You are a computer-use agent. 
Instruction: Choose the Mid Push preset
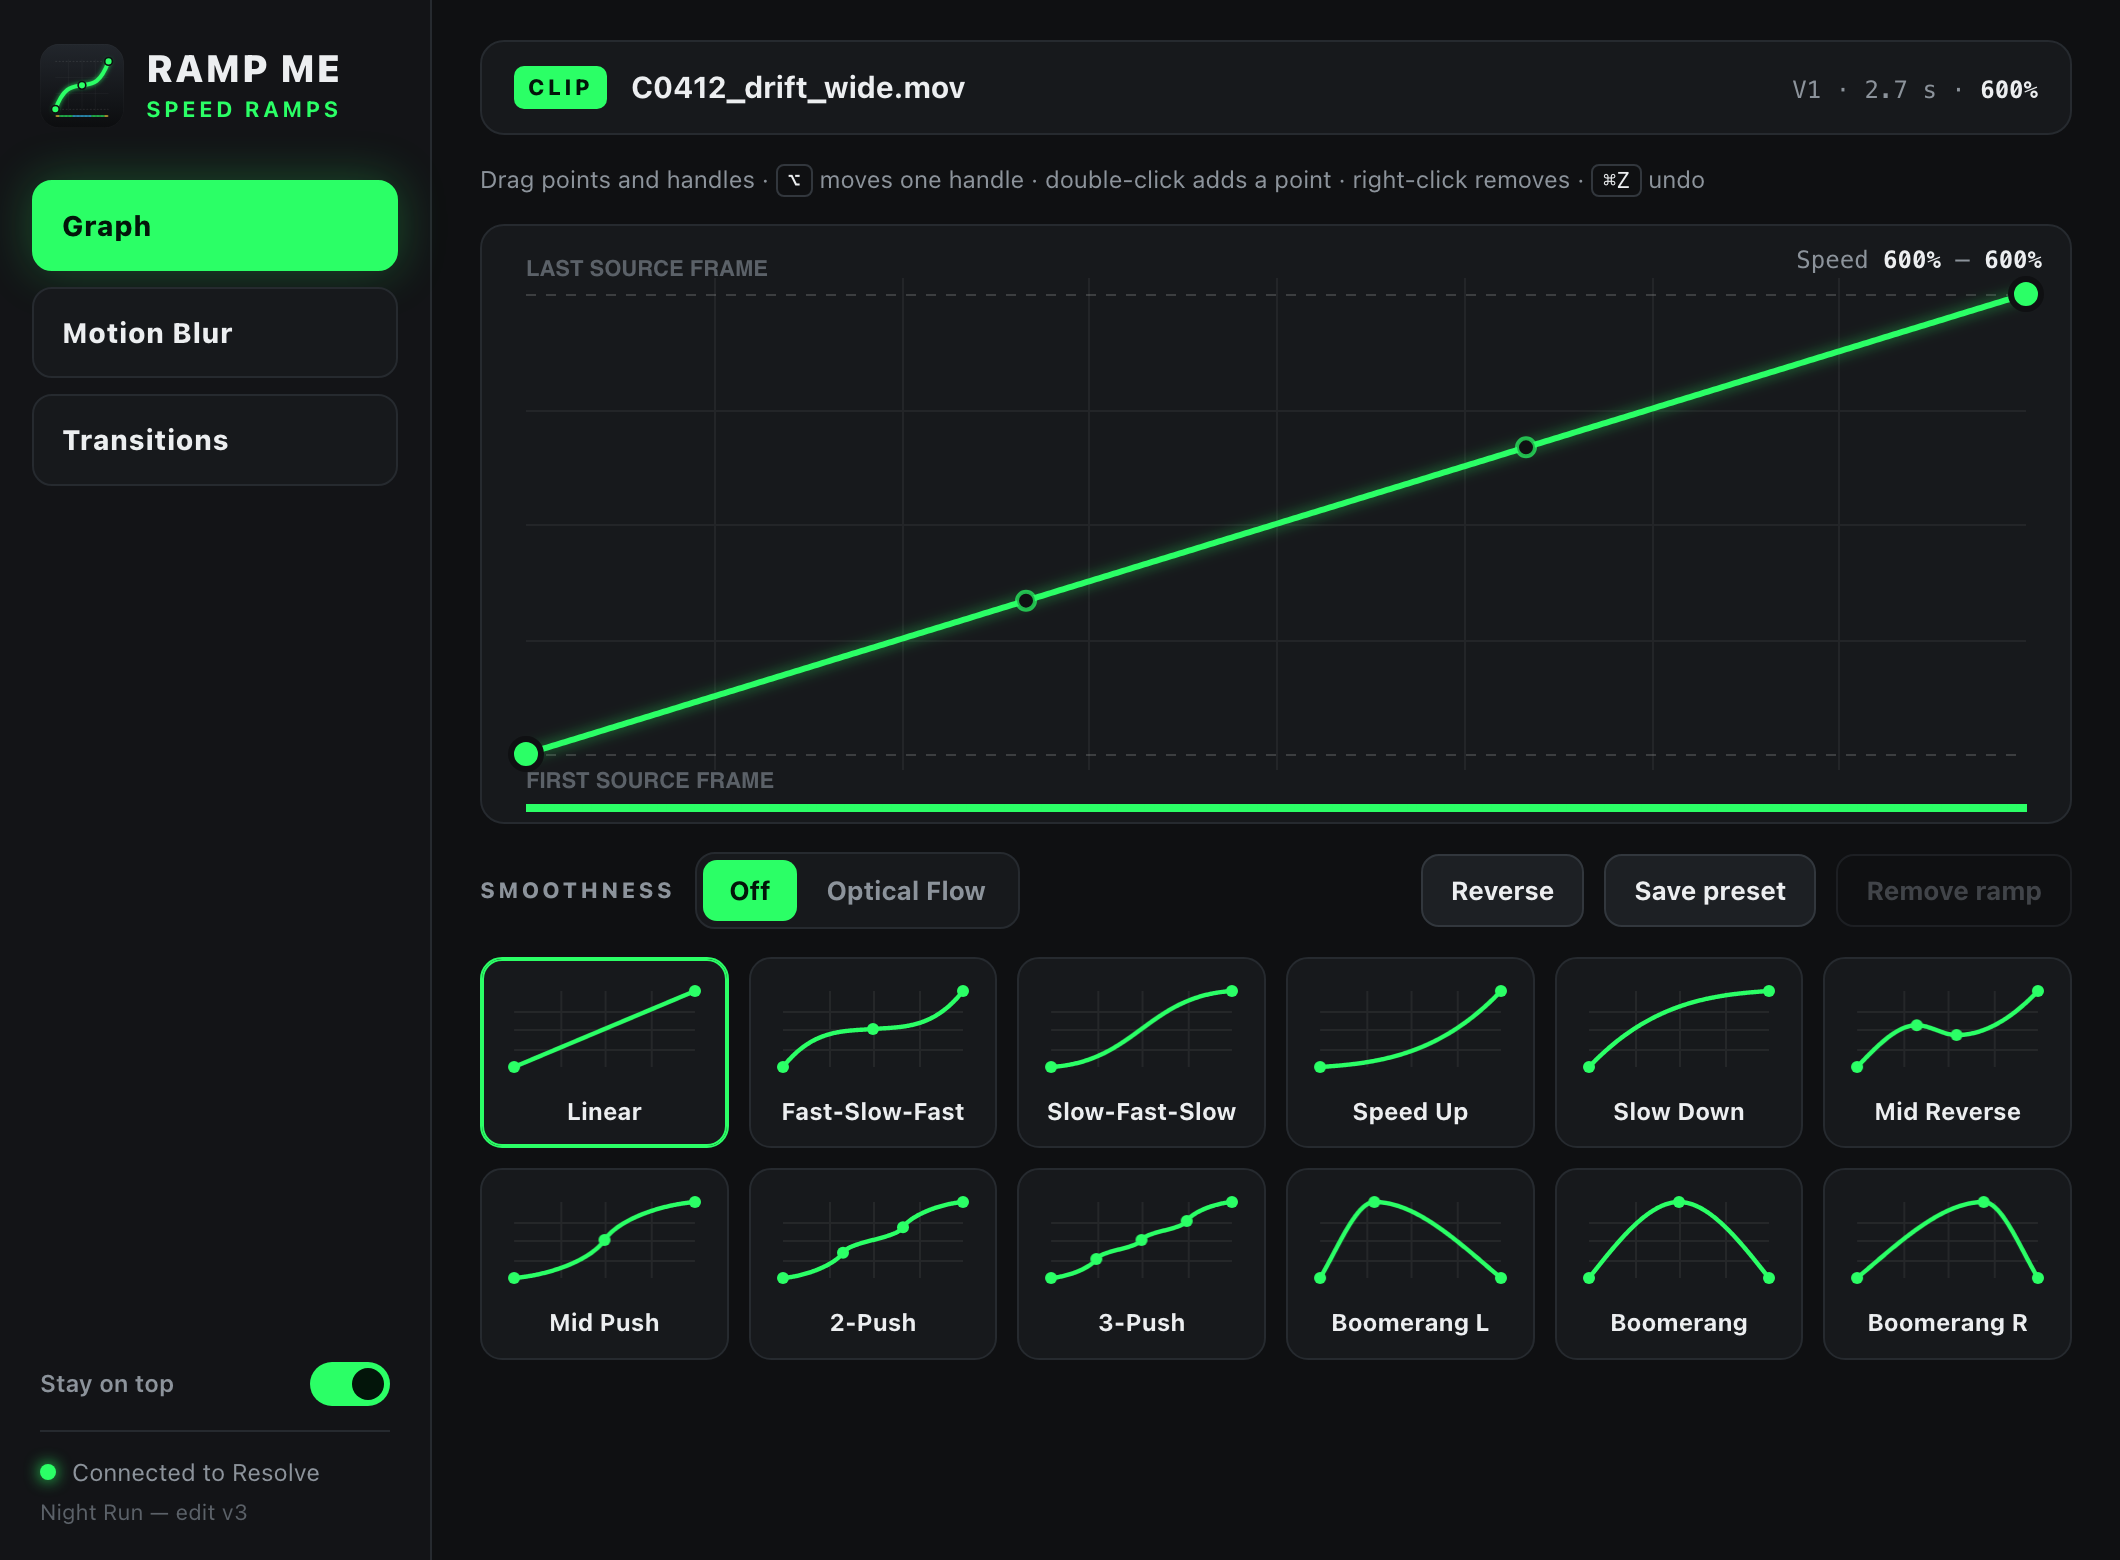pyautogui.click(x=604, y=1264)
